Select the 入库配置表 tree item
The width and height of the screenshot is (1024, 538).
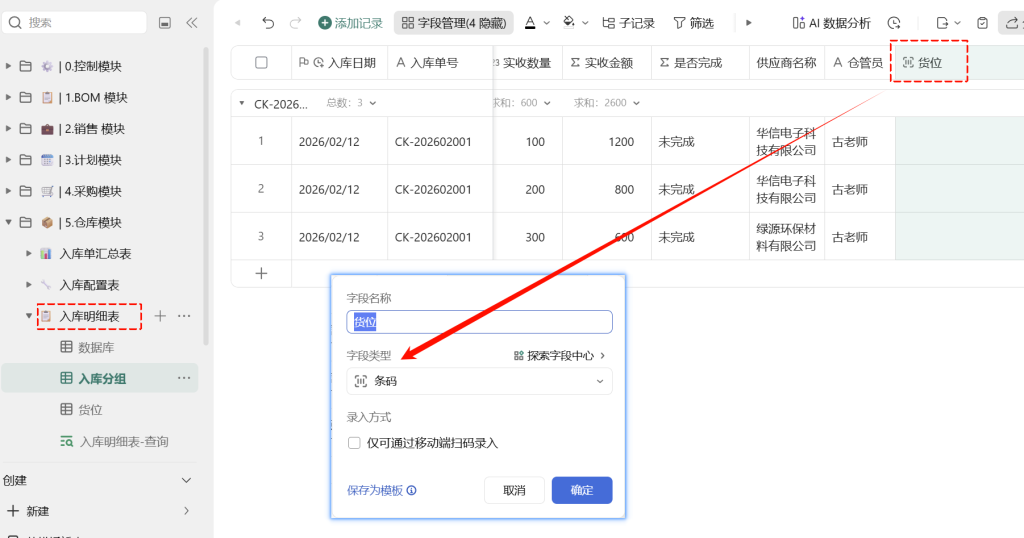click(89, 285)
